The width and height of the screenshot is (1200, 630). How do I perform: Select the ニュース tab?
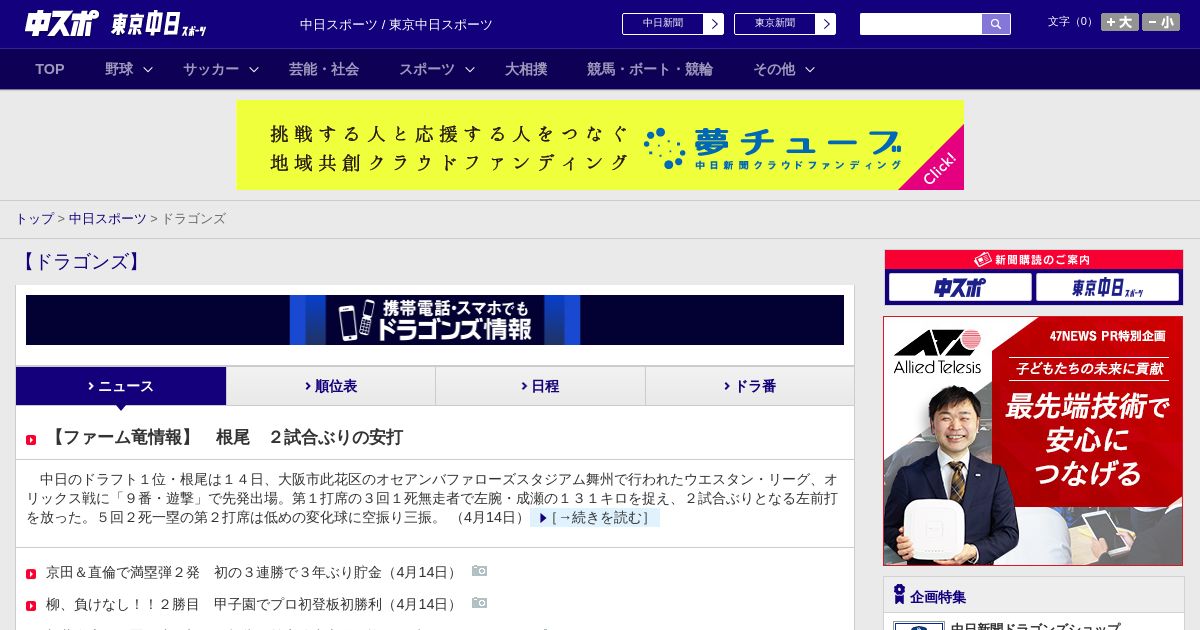pyautogui.click(x=121, y=386)
